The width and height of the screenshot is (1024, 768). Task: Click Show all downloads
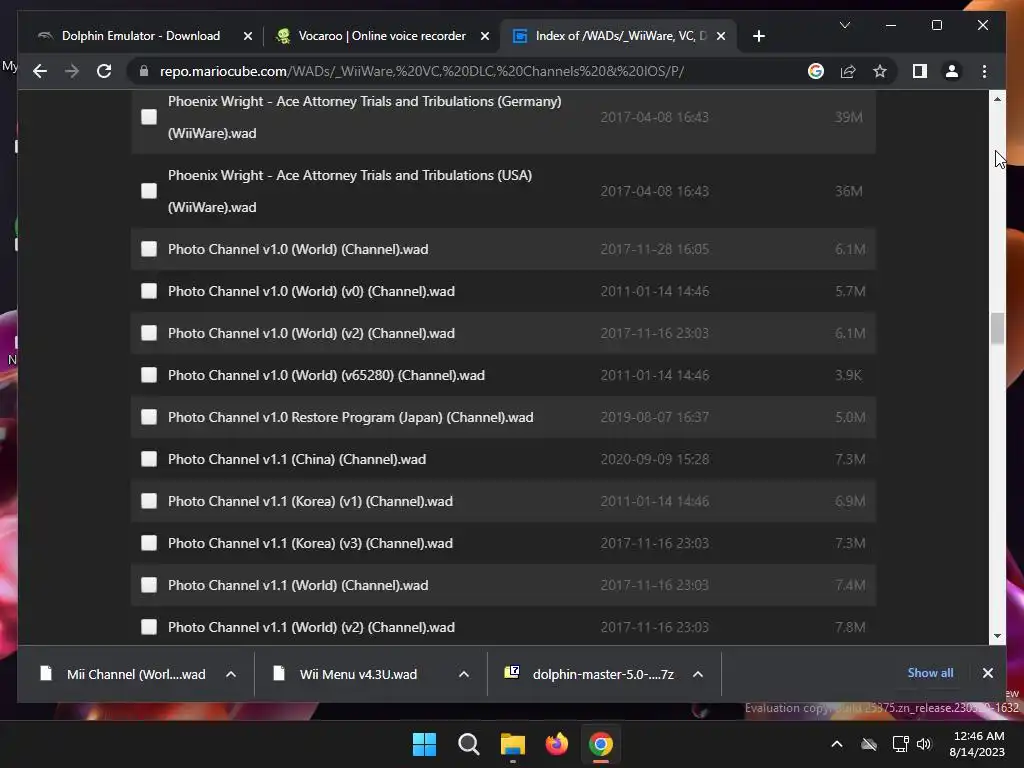(x=930, y=673)
